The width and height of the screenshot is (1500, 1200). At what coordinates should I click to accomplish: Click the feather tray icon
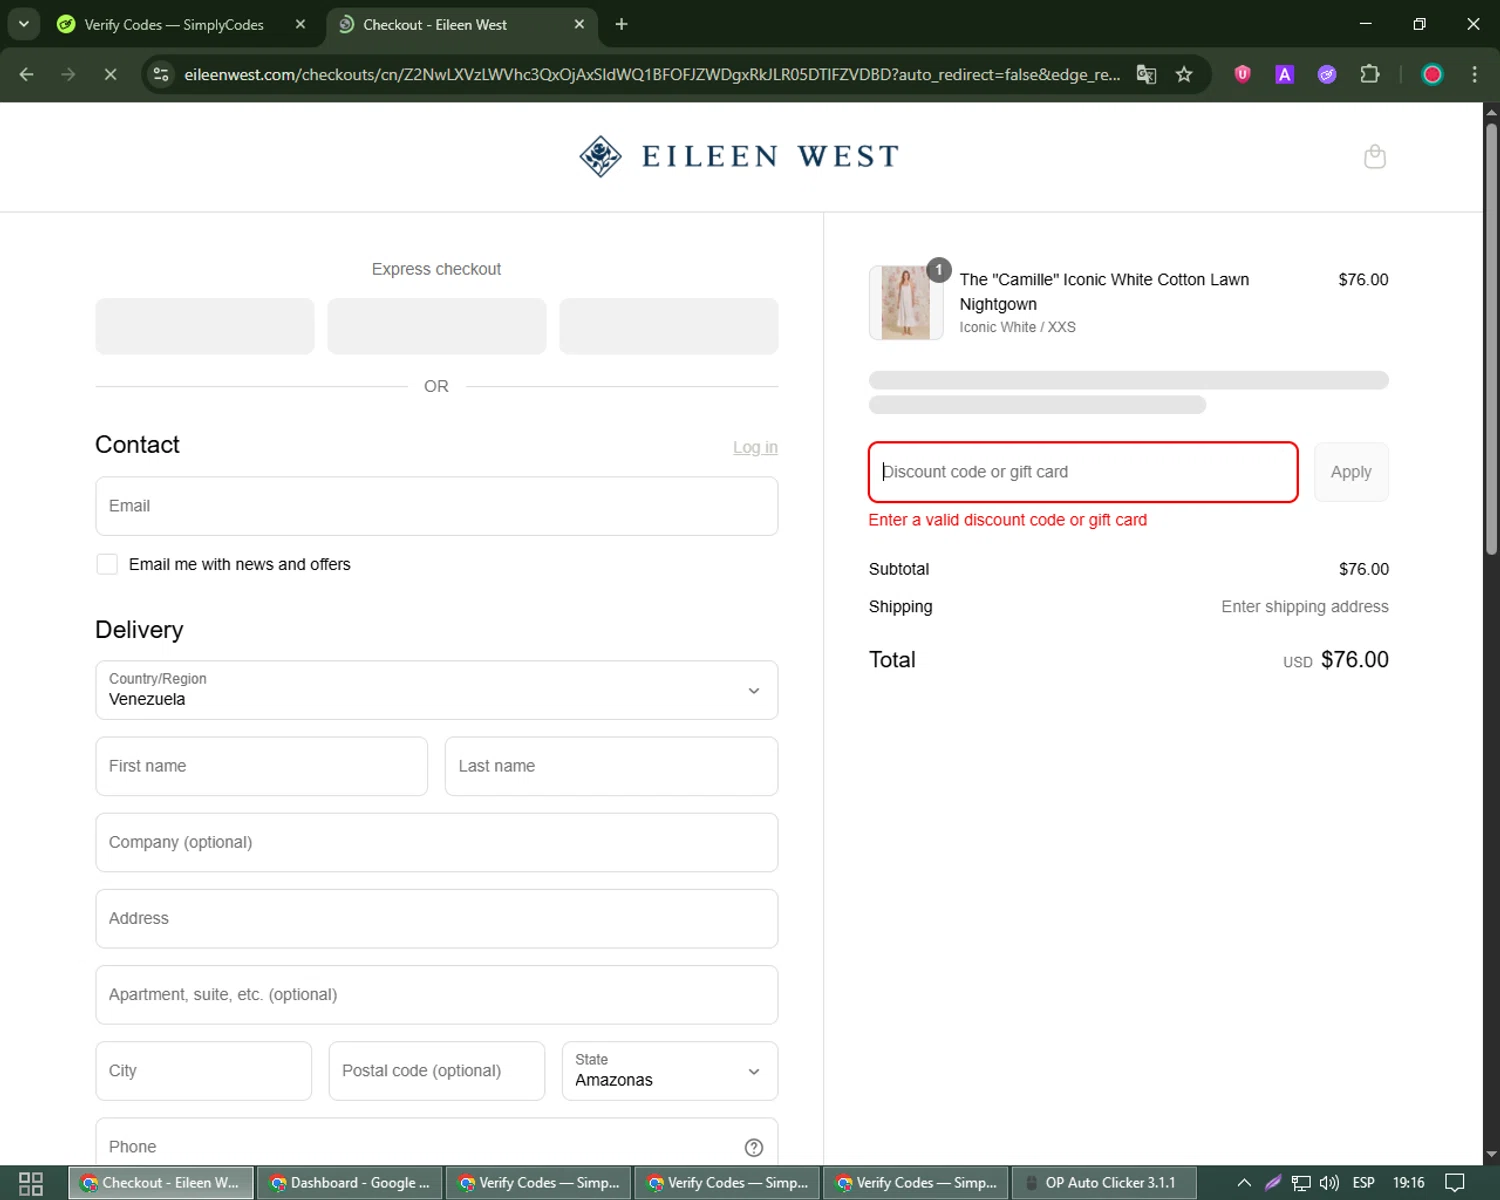1272,1183
